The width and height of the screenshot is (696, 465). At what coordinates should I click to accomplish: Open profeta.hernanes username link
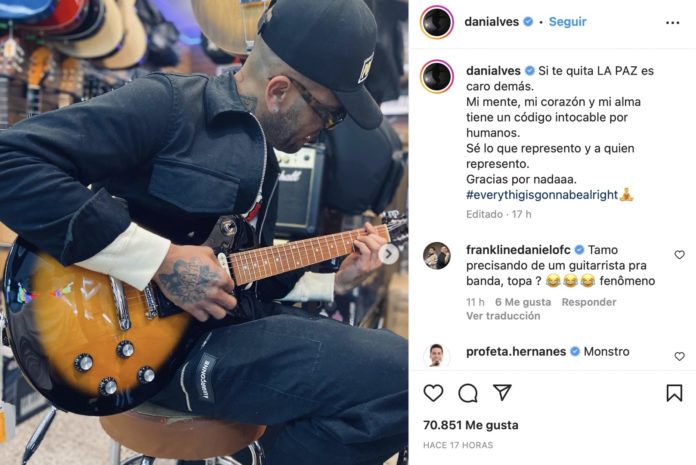pyautogui.click(x=516, y=351)
